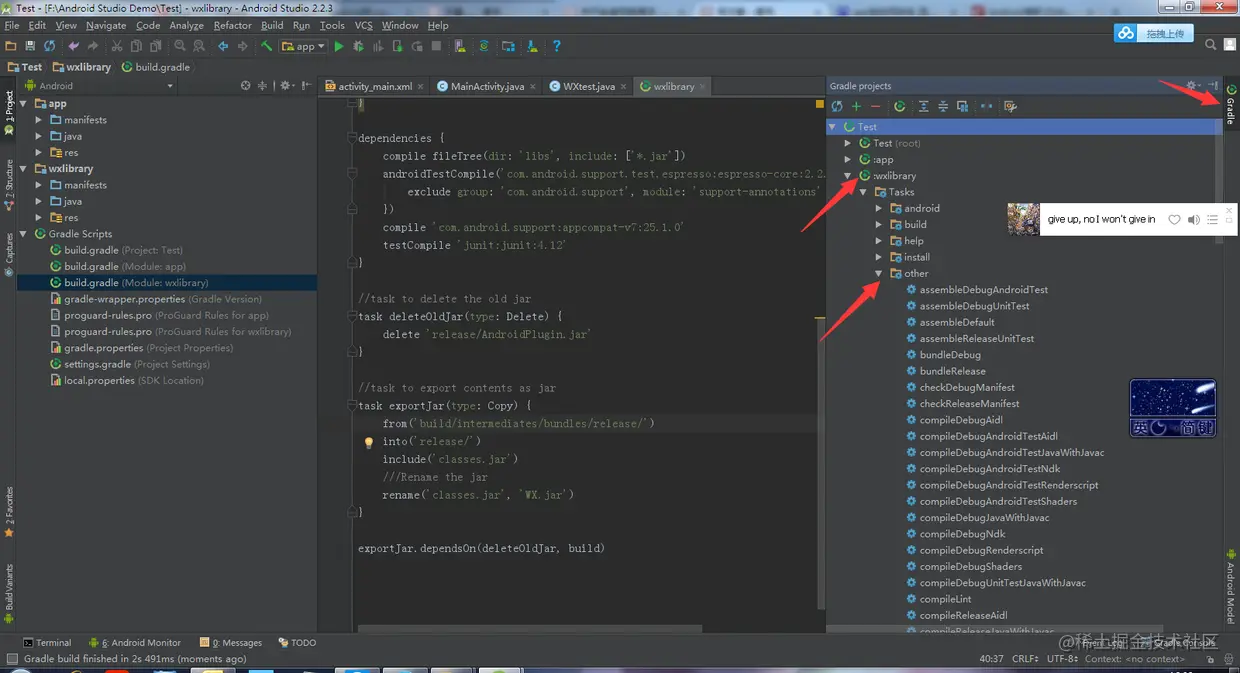The width and height of the screenshot is (1240, 673).
Task: Click the UTF-8 encoding in status bar
Action: 1062,659
